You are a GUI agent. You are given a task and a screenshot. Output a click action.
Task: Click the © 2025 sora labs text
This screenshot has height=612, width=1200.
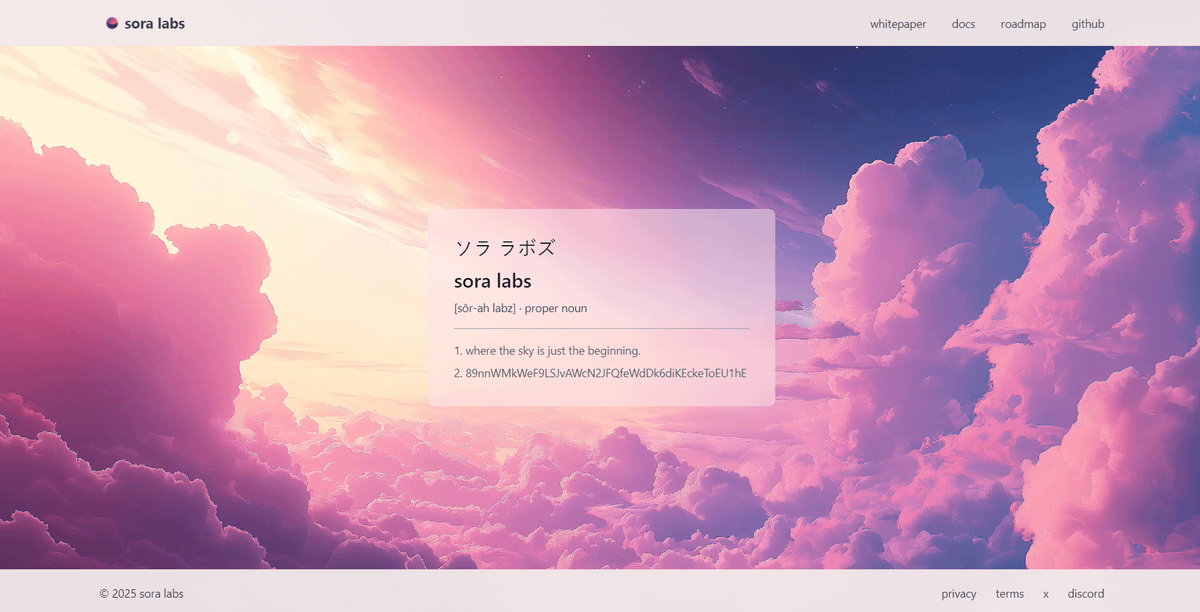pos(142,594)
